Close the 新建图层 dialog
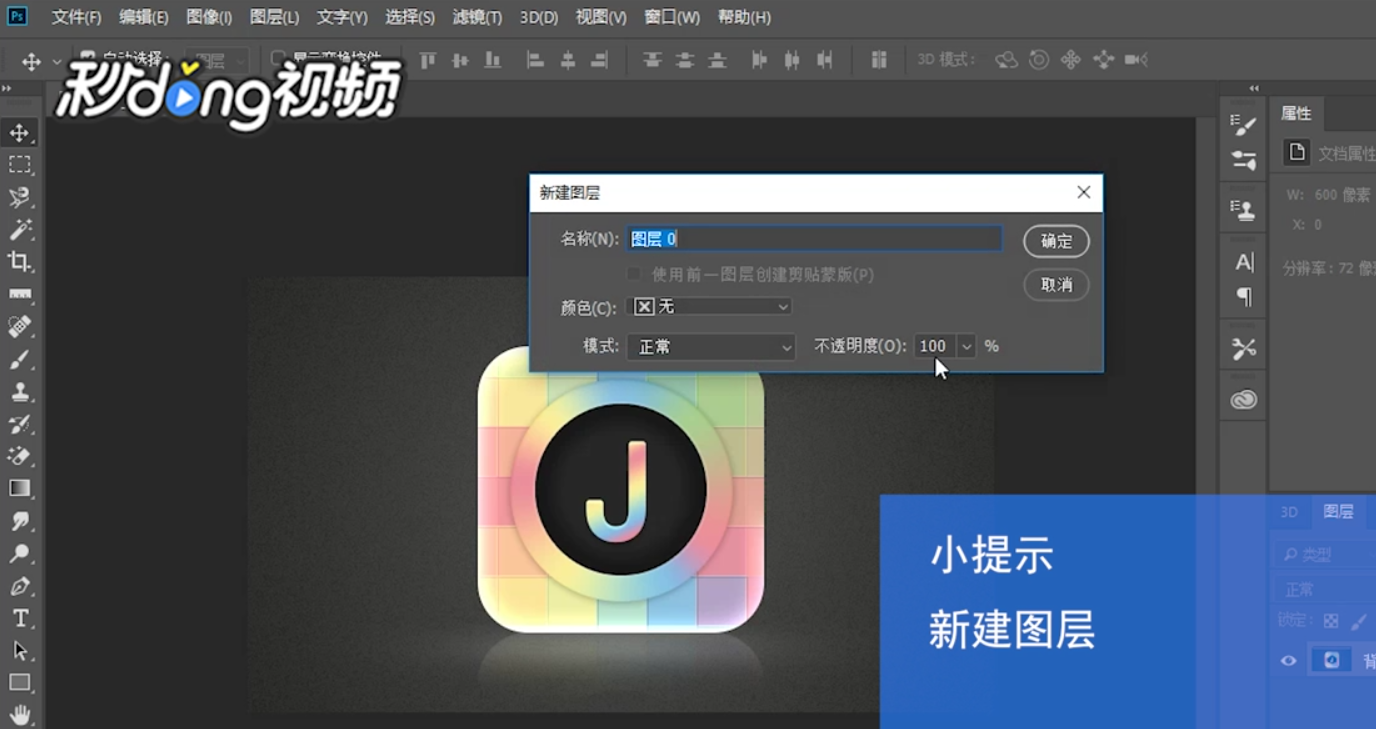The image size is (1376, 729). pos(1083,192)
